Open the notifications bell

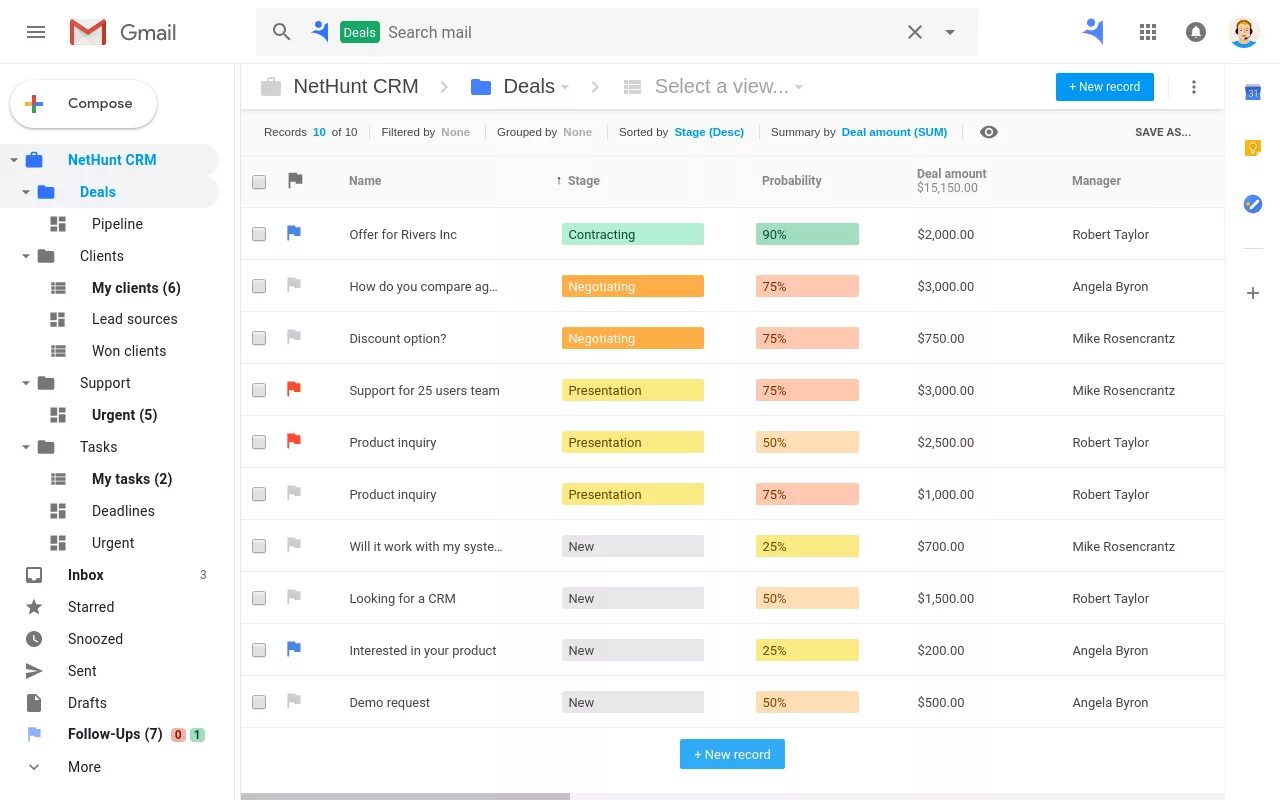(1196, 32)
